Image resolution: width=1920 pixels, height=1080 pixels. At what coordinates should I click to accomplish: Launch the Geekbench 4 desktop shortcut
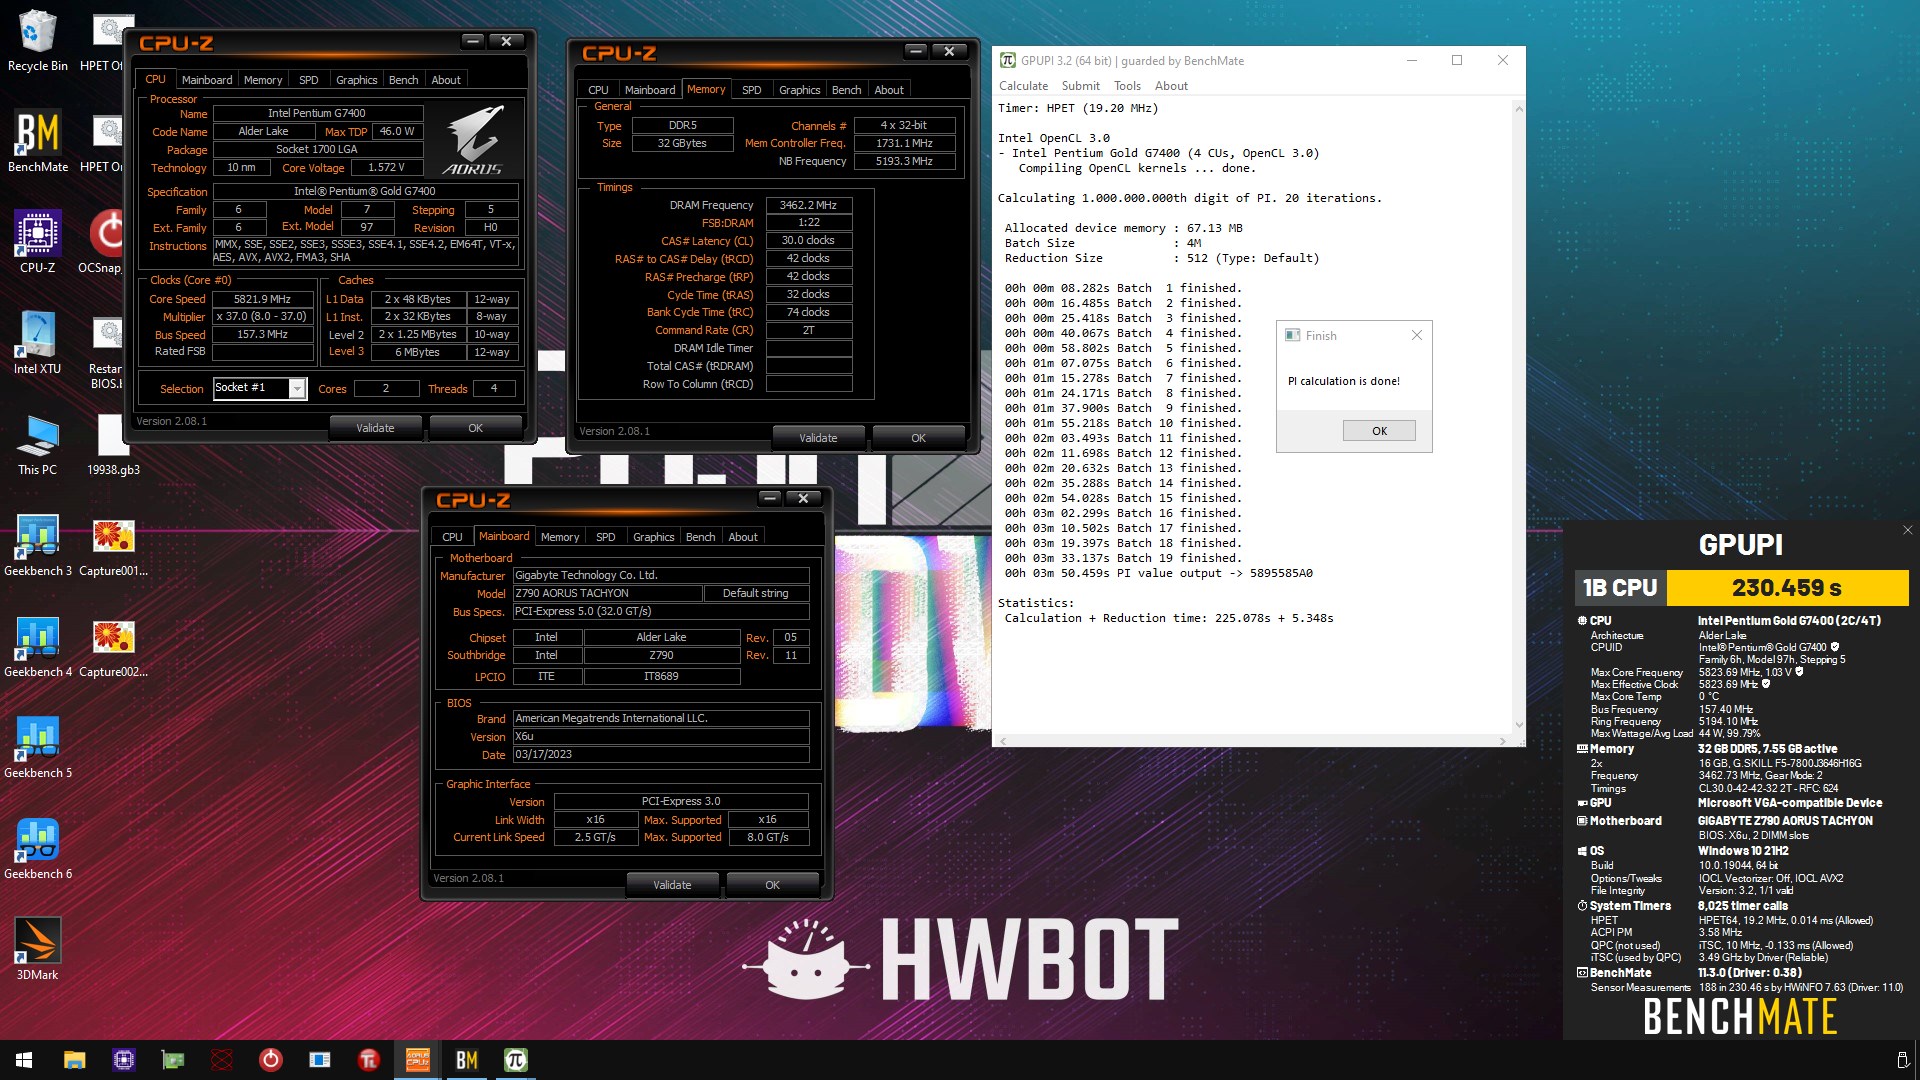tap(37, 646)
